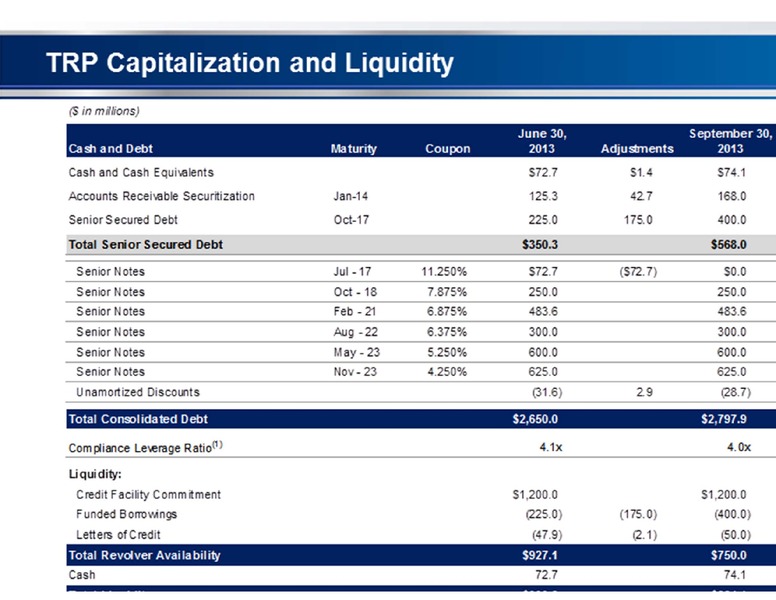Click the 7.875% coupon cell
Image resolution: width=776 pixels, height=600 pixels.
(447, 292)
